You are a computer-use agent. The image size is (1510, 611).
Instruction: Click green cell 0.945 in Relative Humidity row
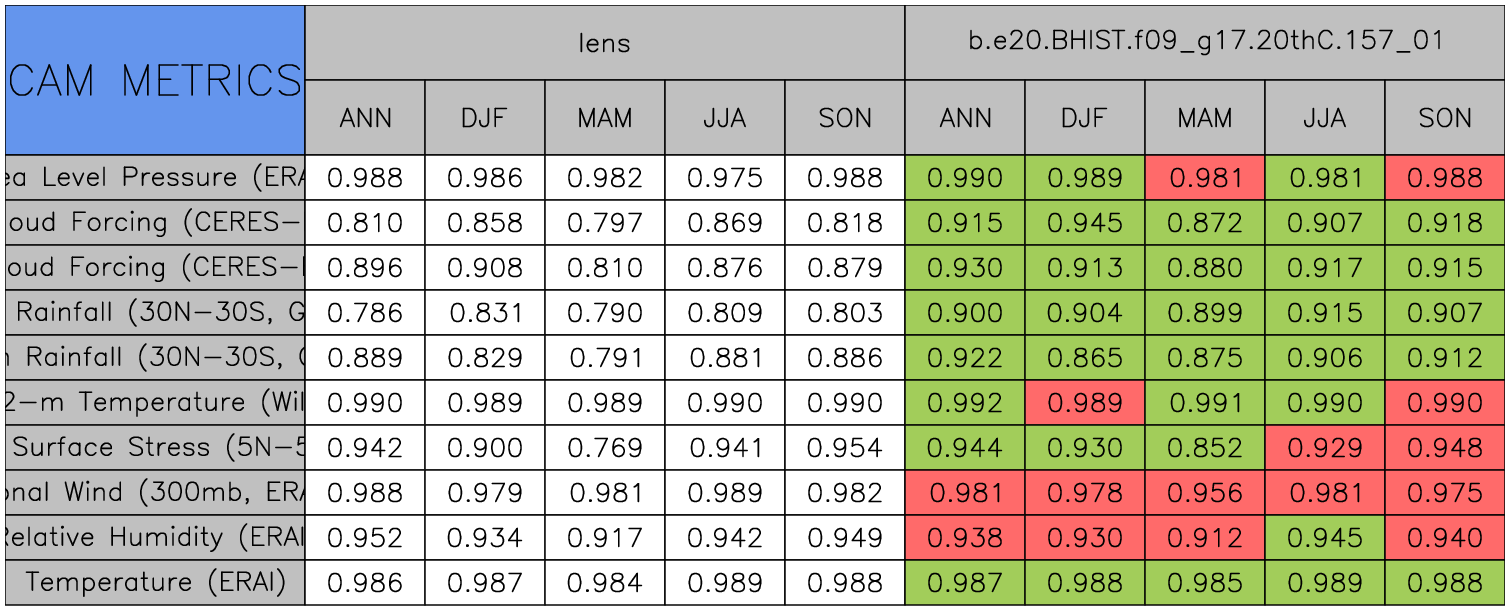point(1325,538)
